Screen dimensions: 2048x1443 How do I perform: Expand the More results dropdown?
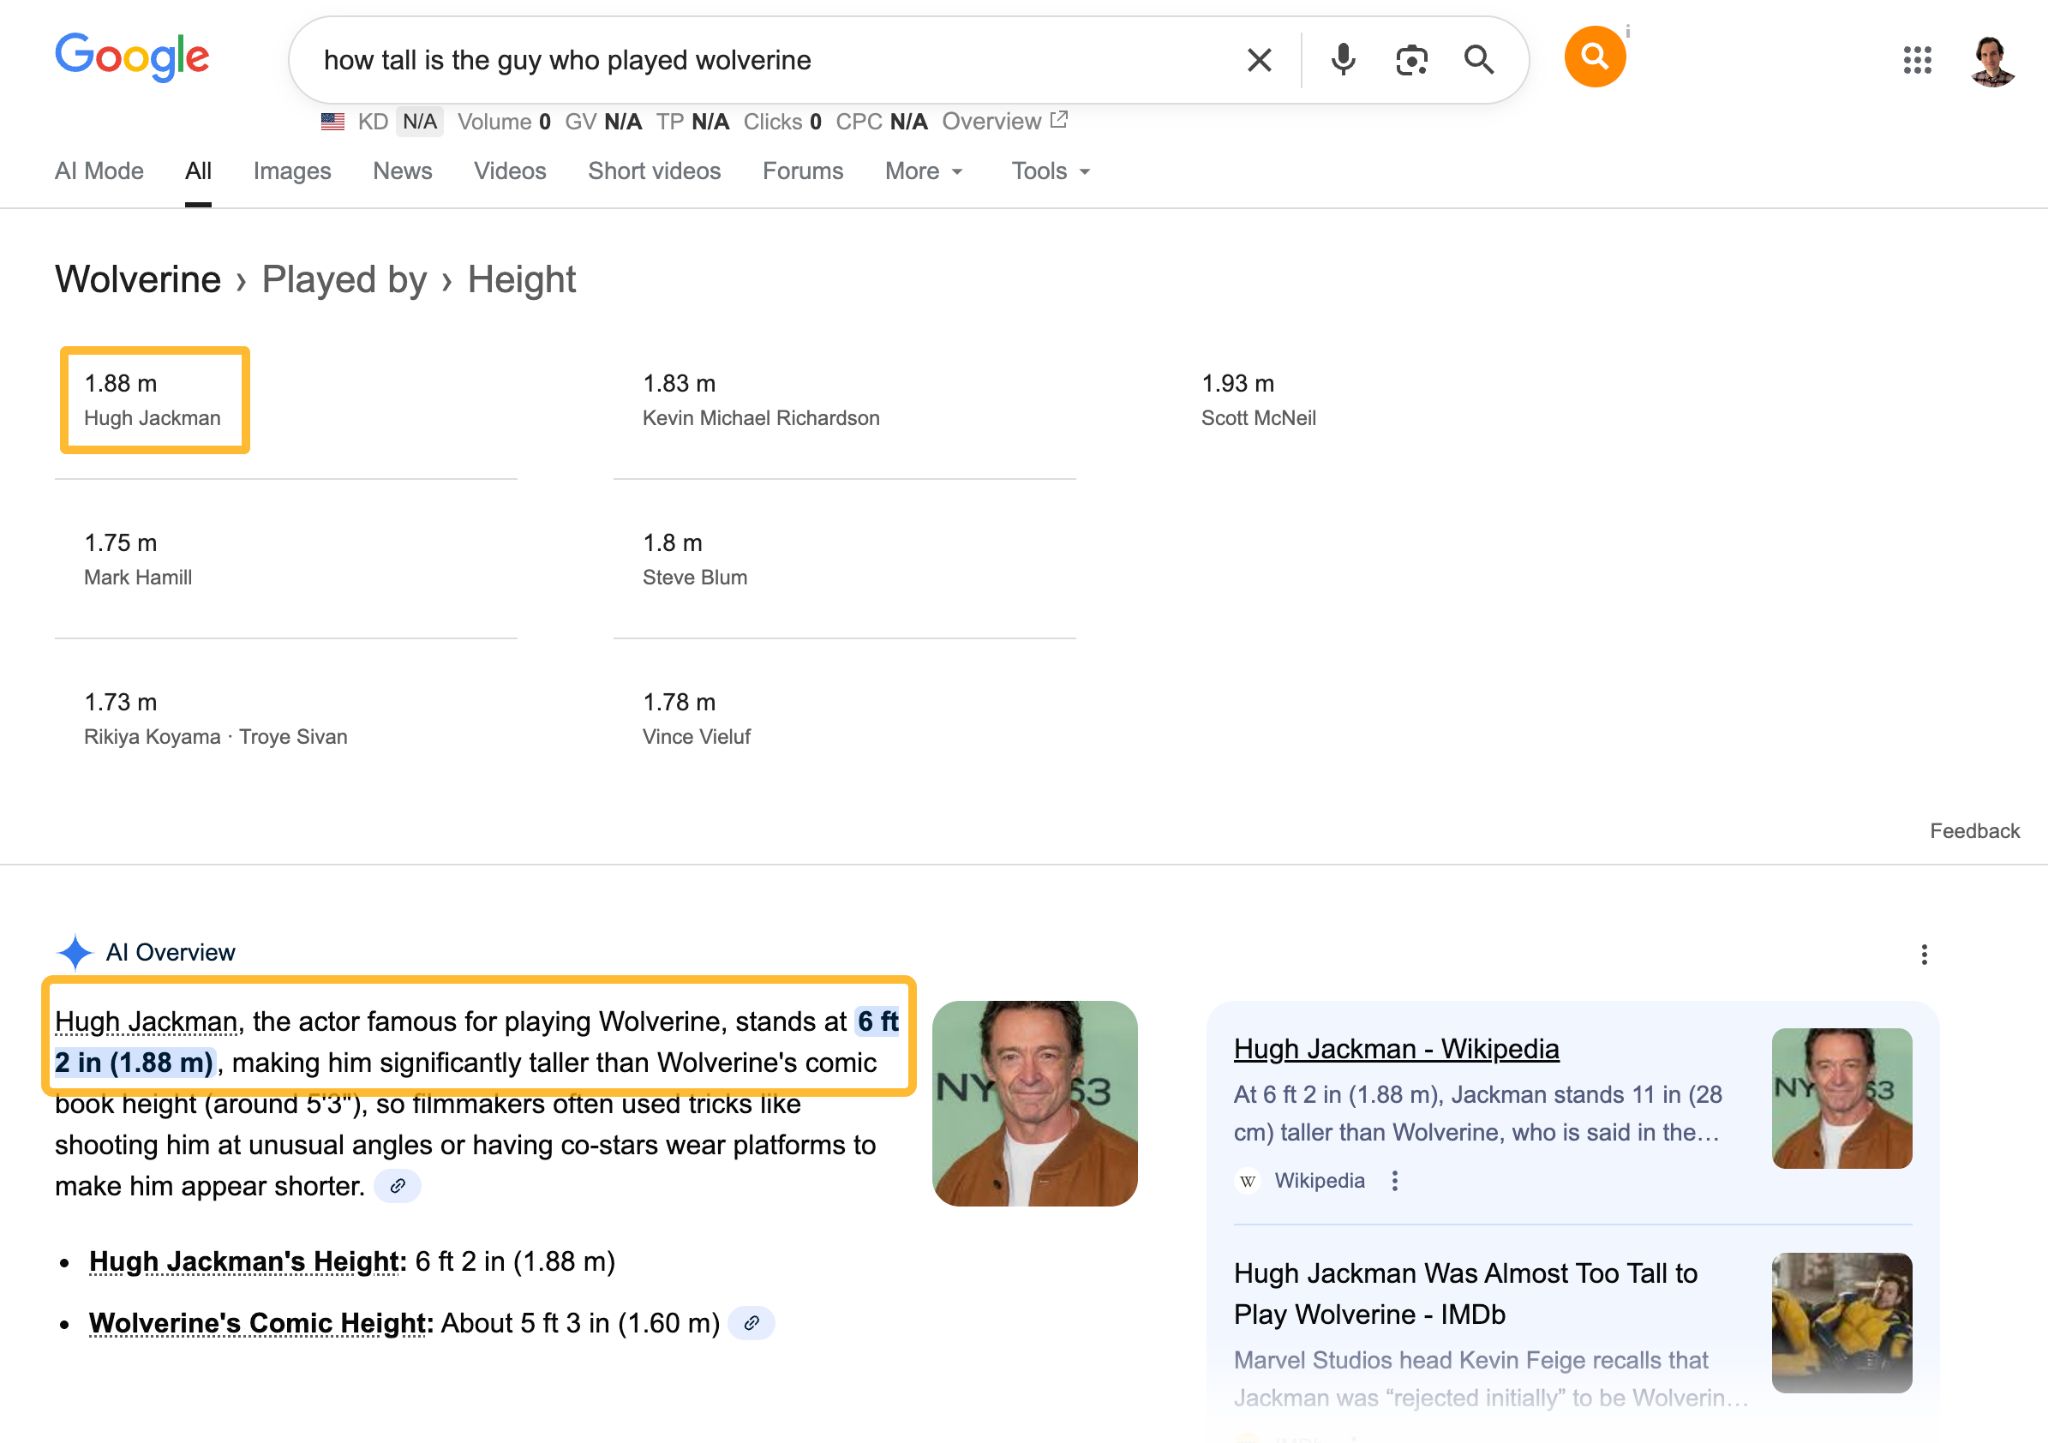(x=922, y=171)
